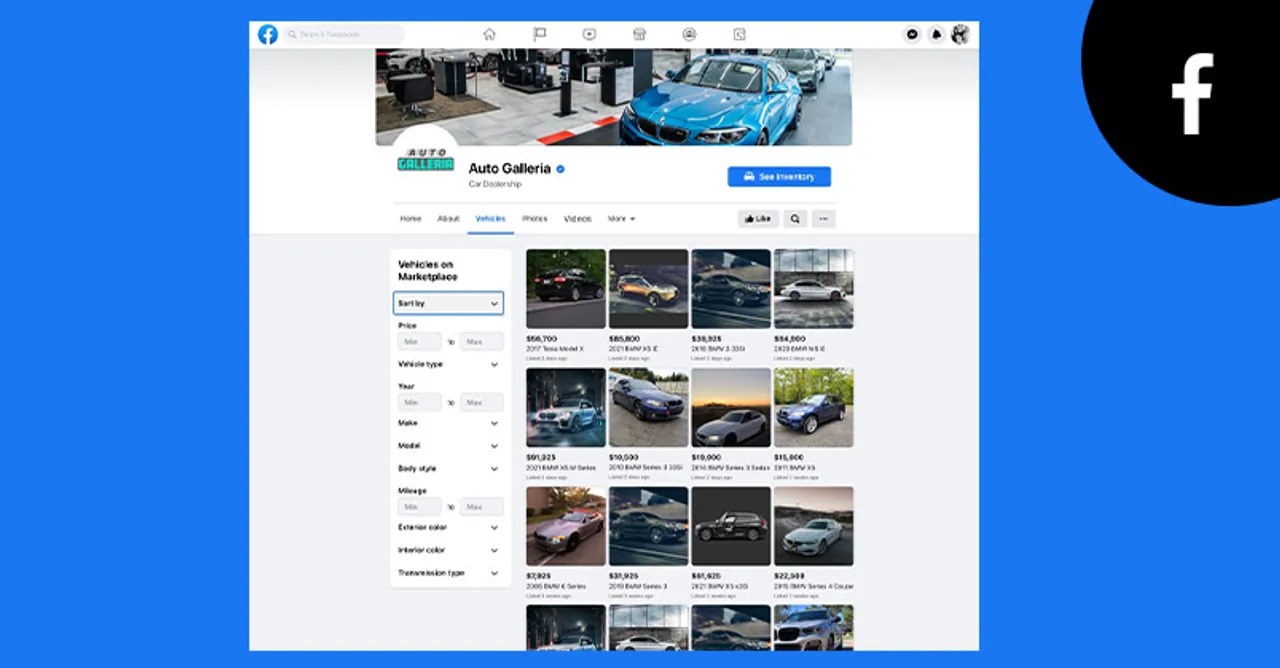The width and height of the screenshot is (1280, 668).
Task: Switch to the Photos tab
Action: pyautogui.click(x=535, y=218)
